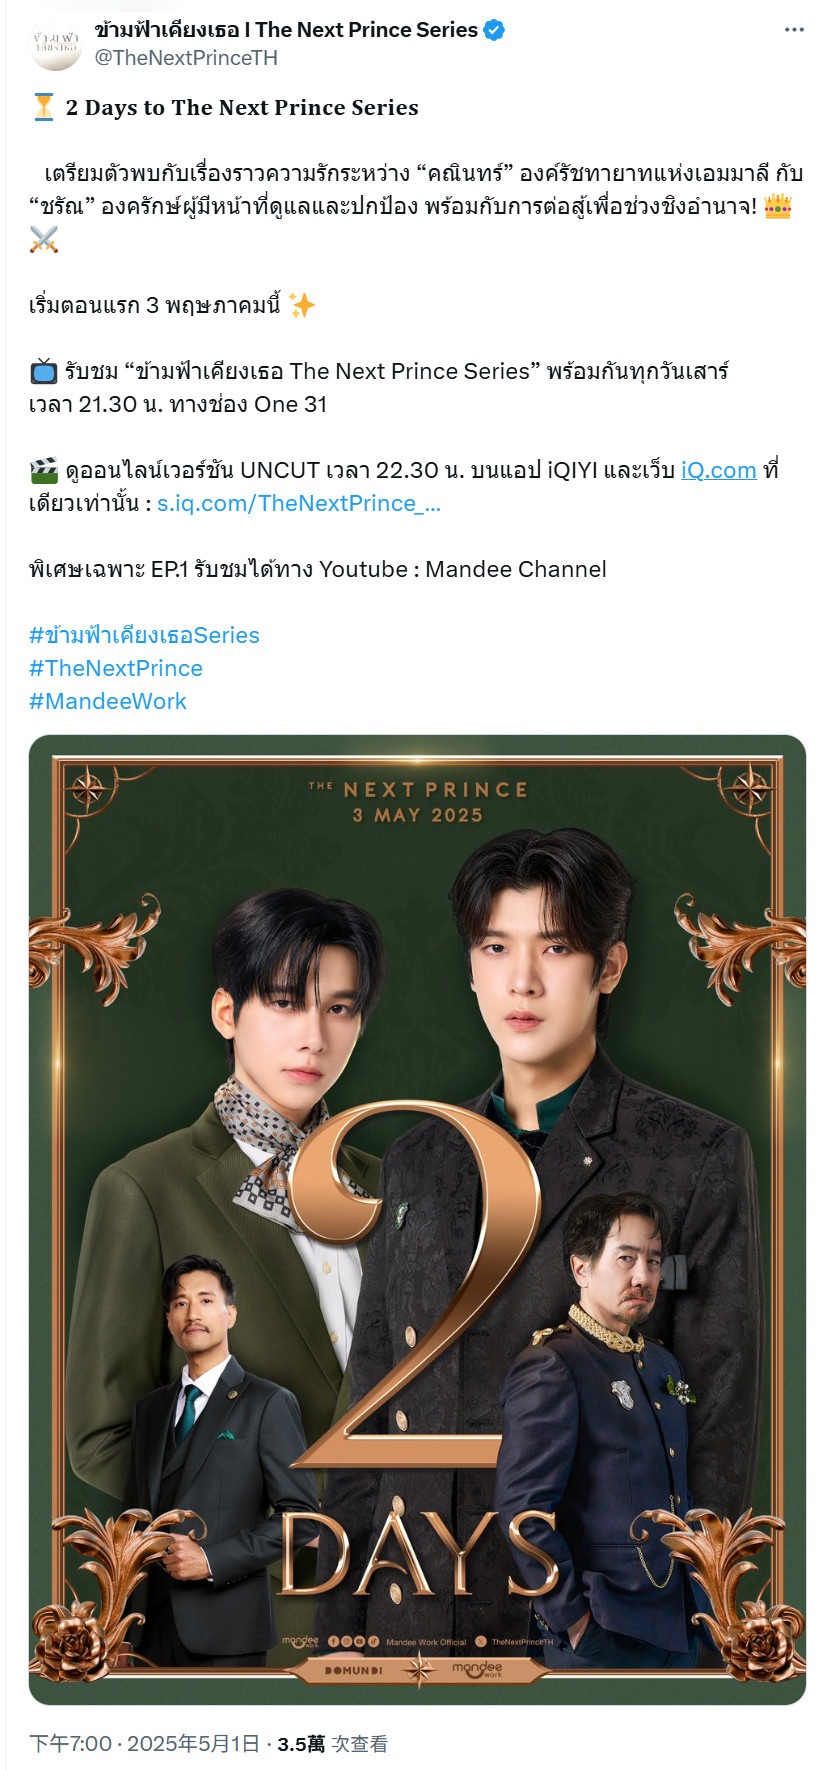
Task: Open the #ข้ามฟ้าเคียงเธอSeries hashtag
Action: (144, 635)
